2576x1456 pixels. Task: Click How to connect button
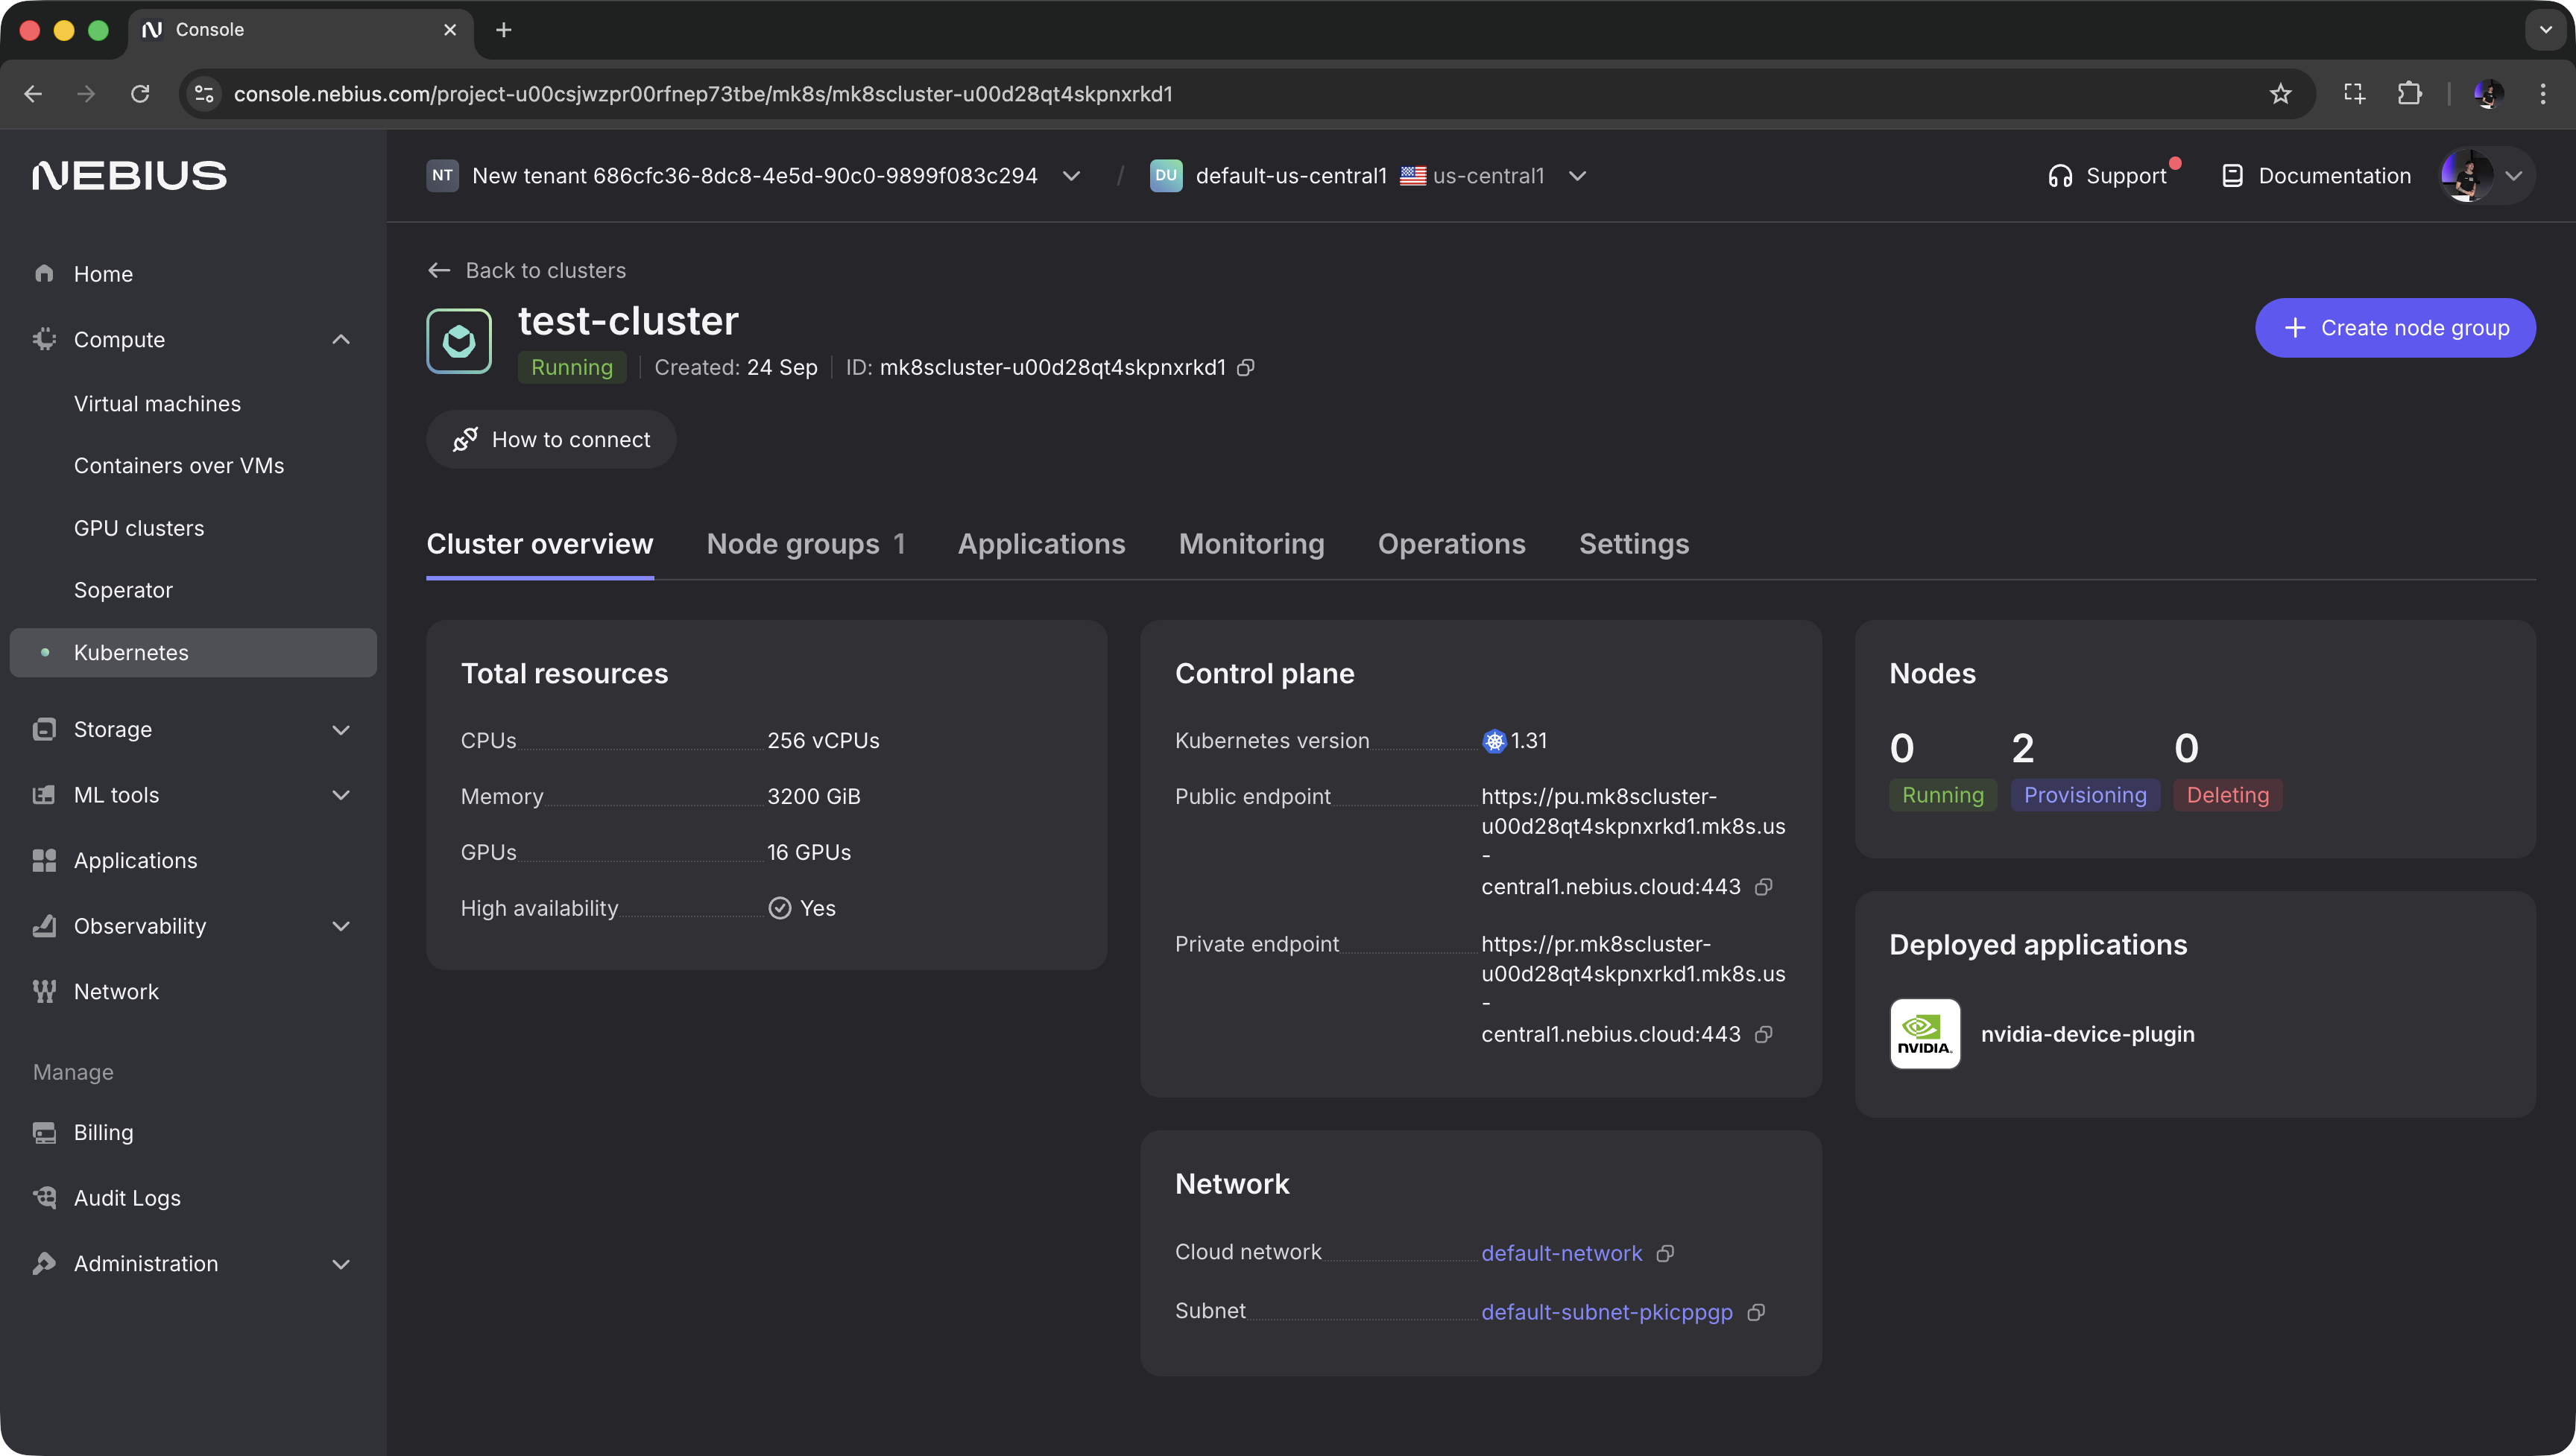[551, 440]
